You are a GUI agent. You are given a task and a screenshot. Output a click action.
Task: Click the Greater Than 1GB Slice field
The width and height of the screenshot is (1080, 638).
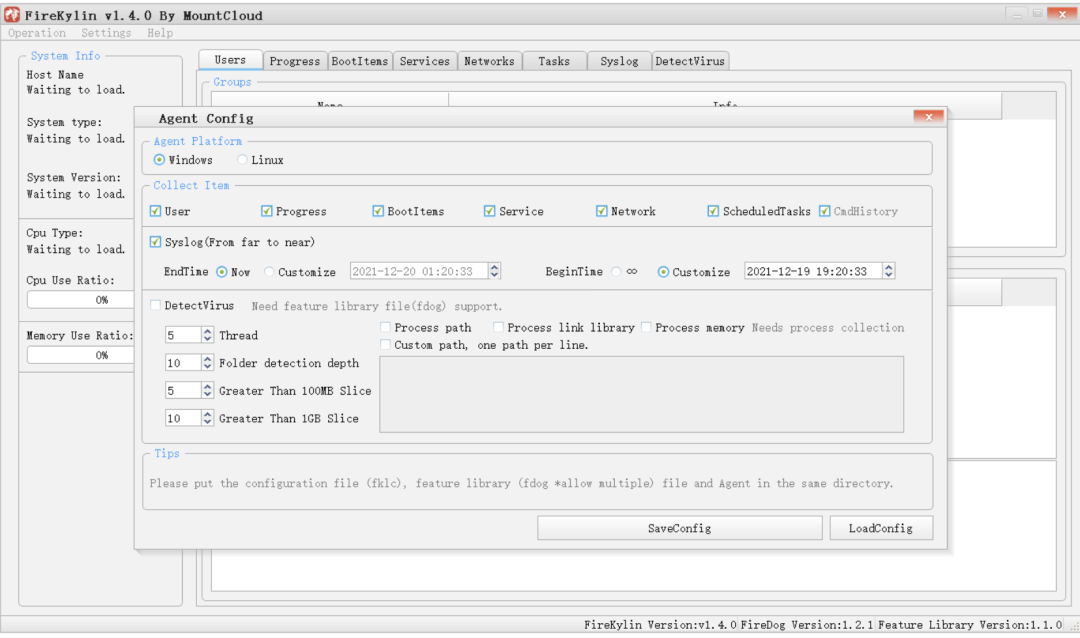[183, 418]
